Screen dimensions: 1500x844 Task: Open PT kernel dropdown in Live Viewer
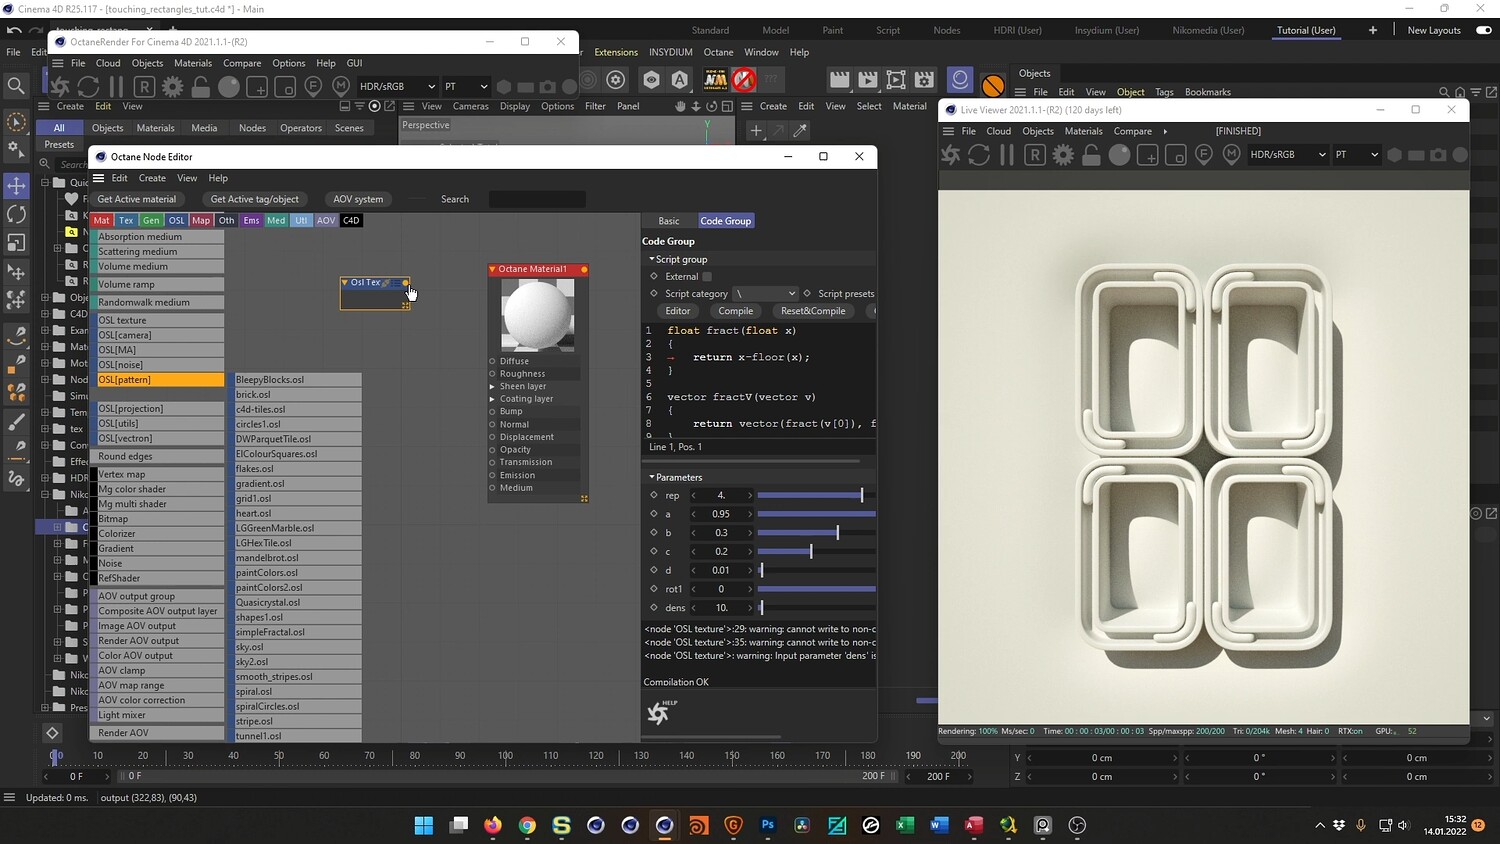[1357, 155]
